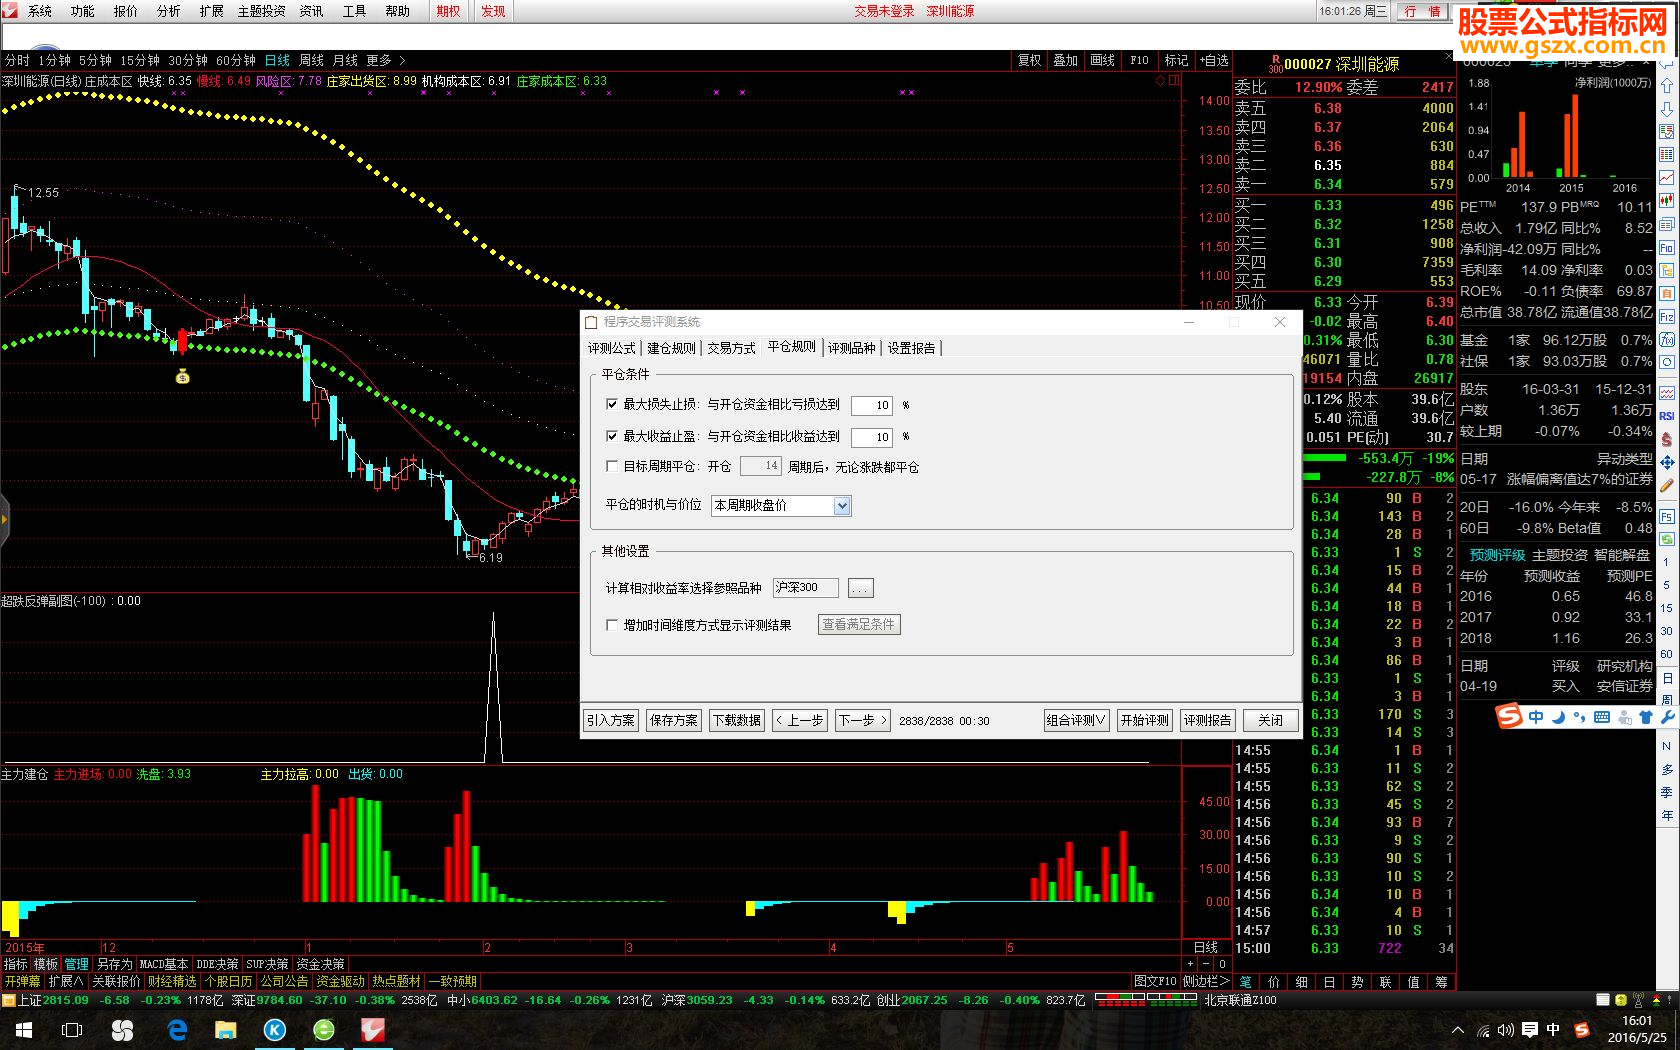Open 系统 menu
Image resolution: width=1680 pixels, height=1050 pixels.
[40, 11]
